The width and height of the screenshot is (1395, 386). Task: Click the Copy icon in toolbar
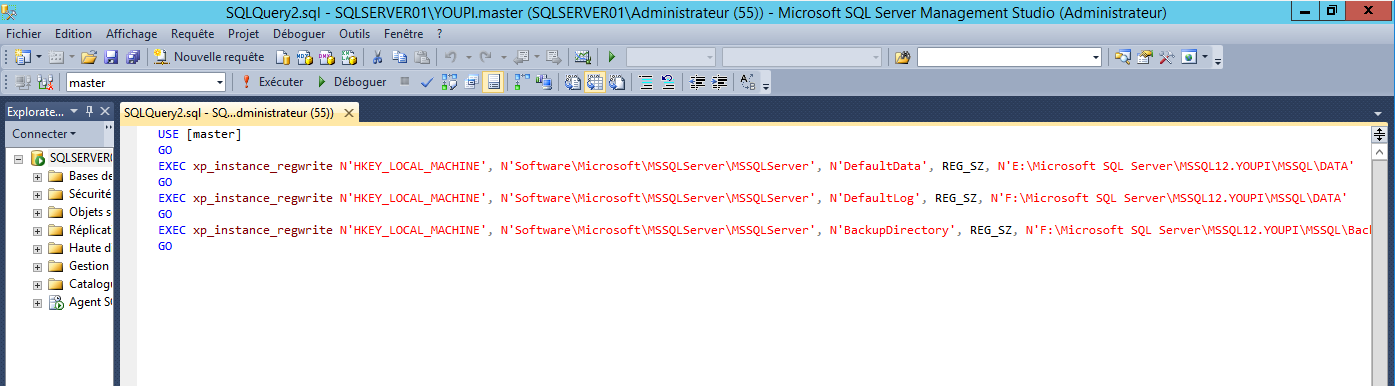click(399, 57)
